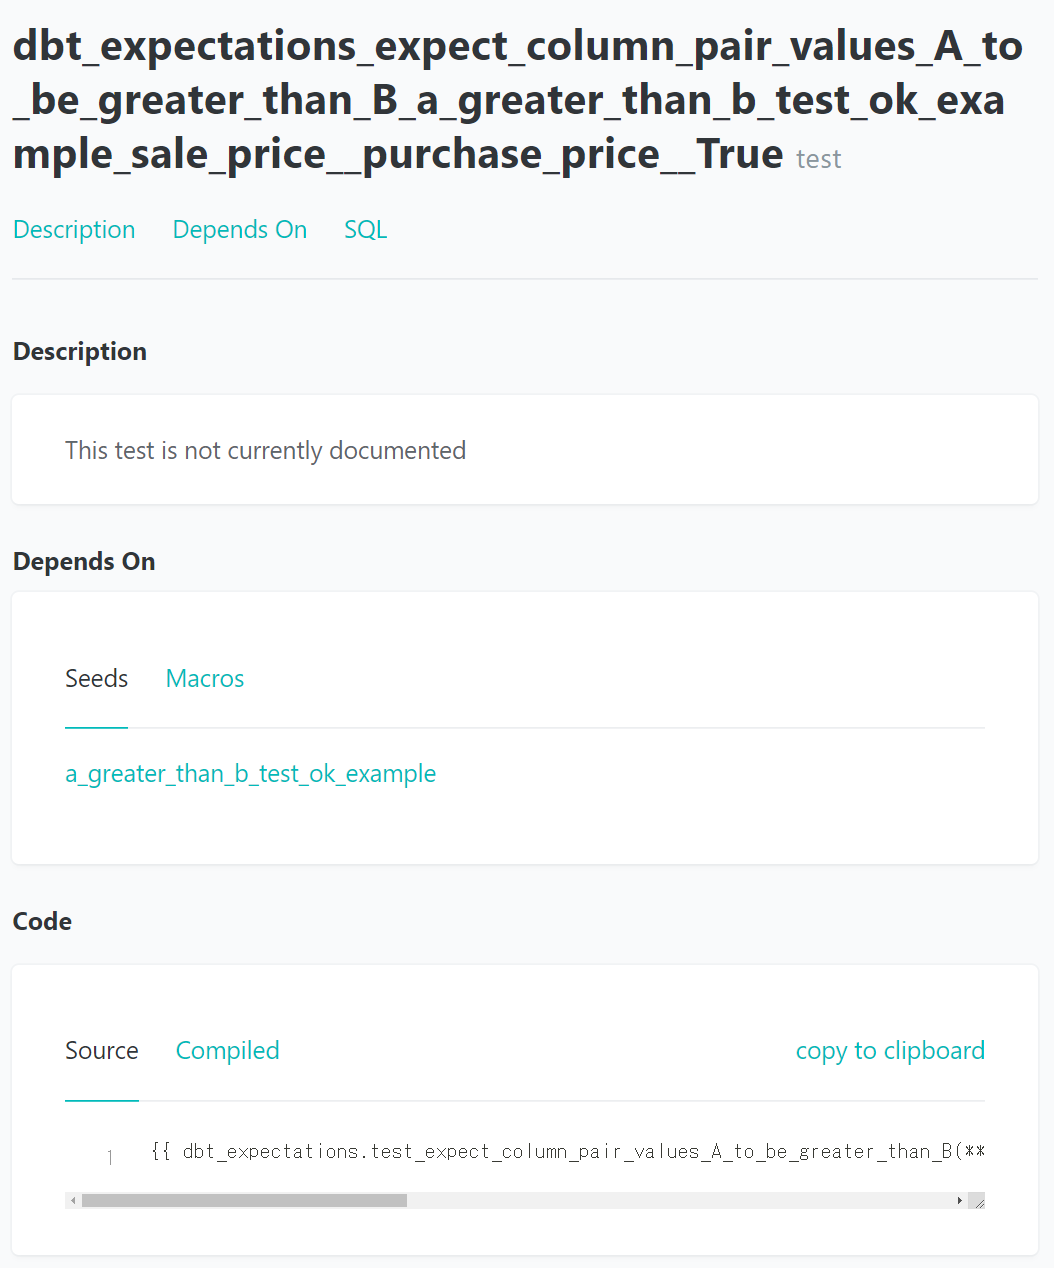This screenshot has height=1268, width=1054.
Task: Select the Seeds tab
Action: [x=97, y=679]
